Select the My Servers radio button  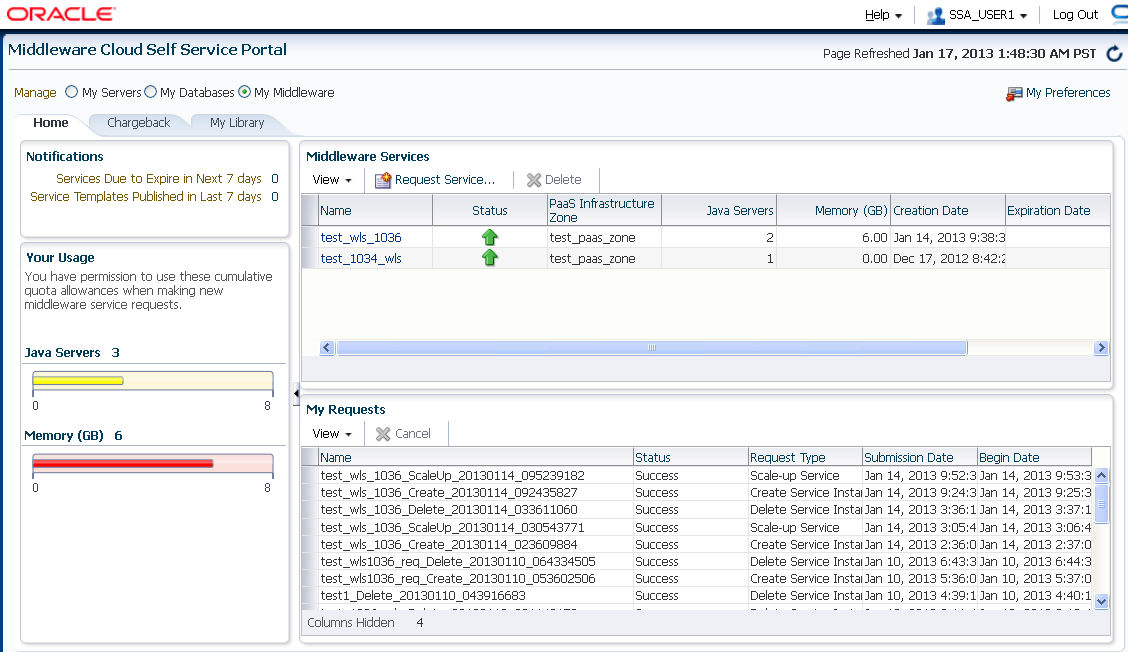tap(71, 91)
